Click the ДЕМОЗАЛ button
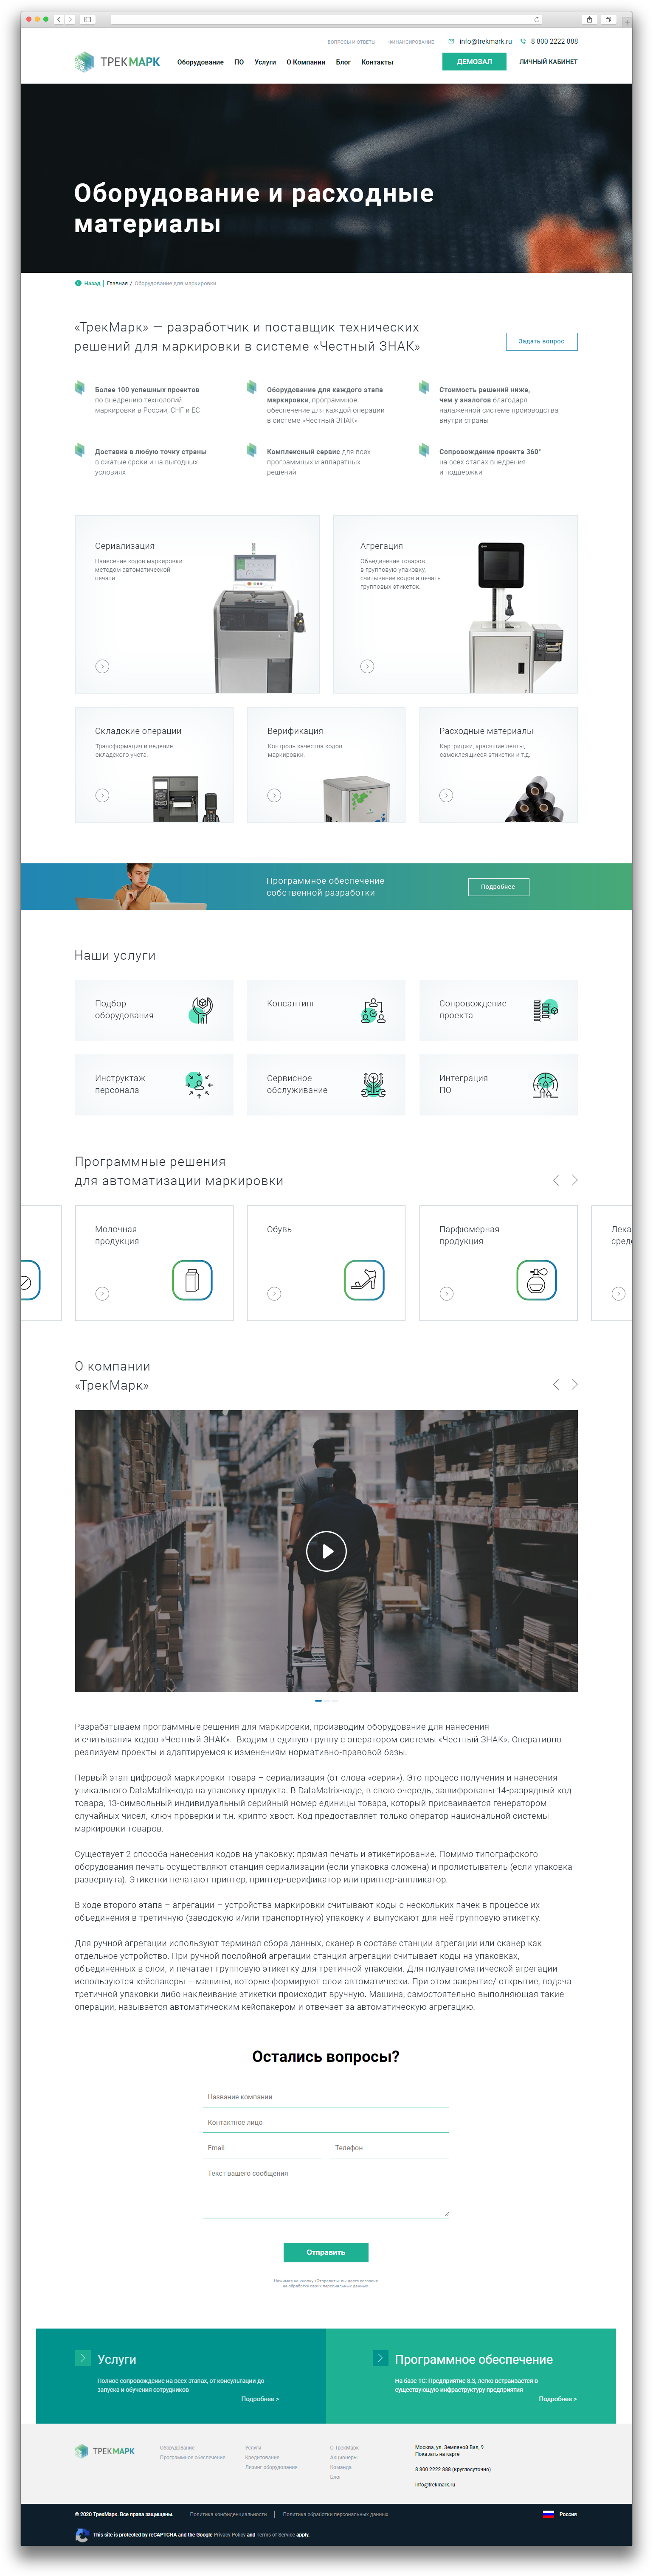Viewport: 653px width, 2576px height. point(474,61)
